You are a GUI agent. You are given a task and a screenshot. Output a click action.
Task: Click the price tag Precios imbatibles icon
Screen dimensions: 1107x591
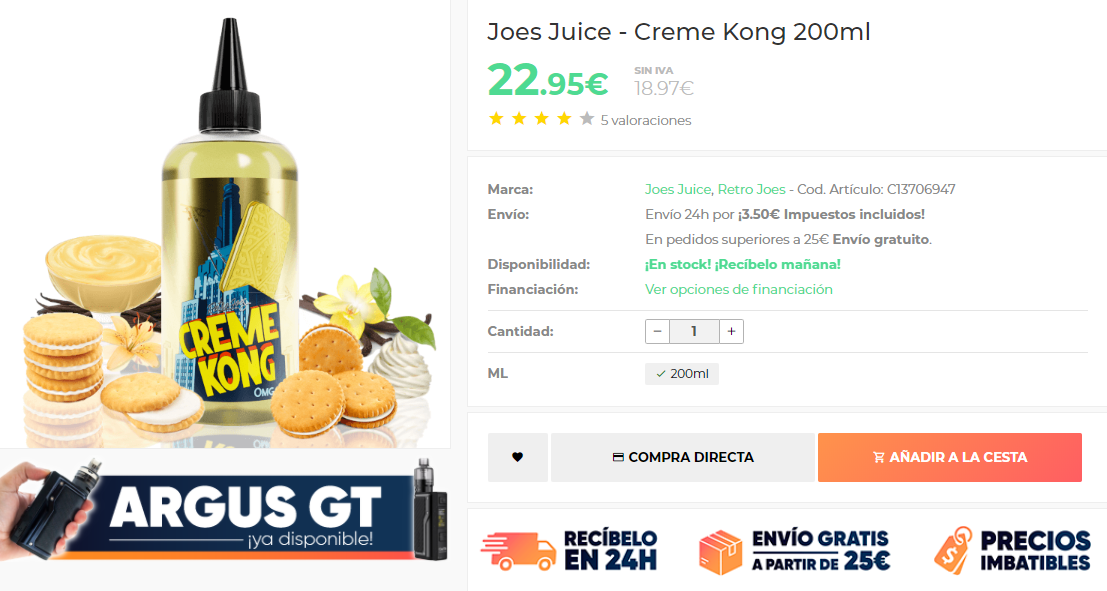point(953,550)
